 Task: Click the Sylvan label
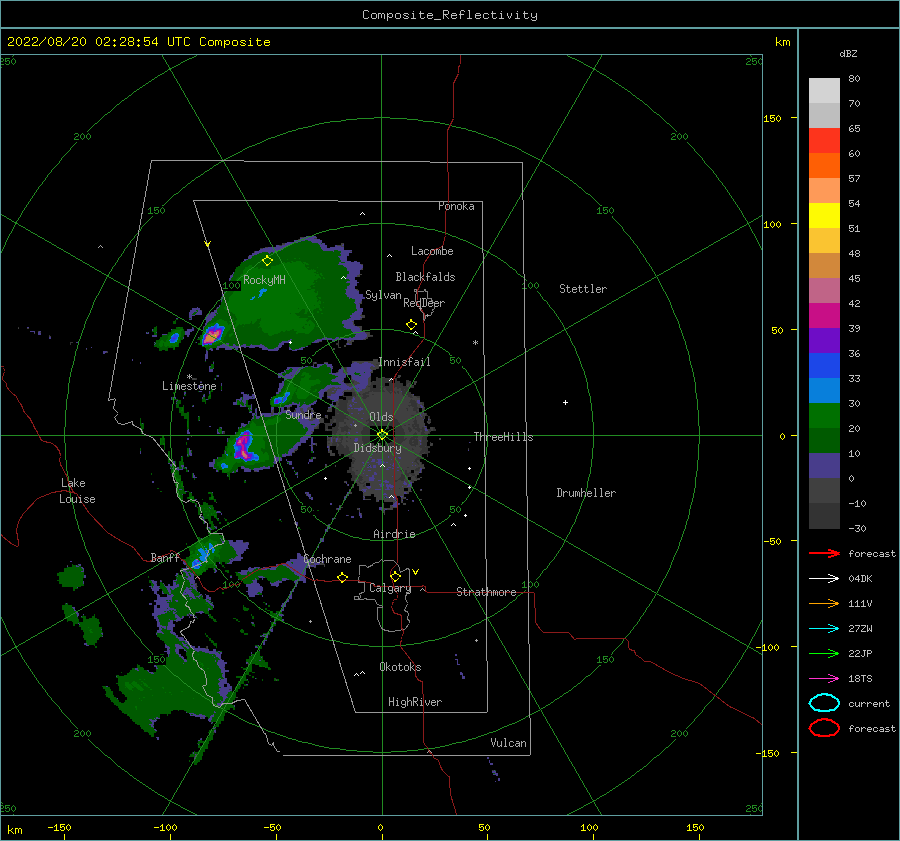point(383,295)
